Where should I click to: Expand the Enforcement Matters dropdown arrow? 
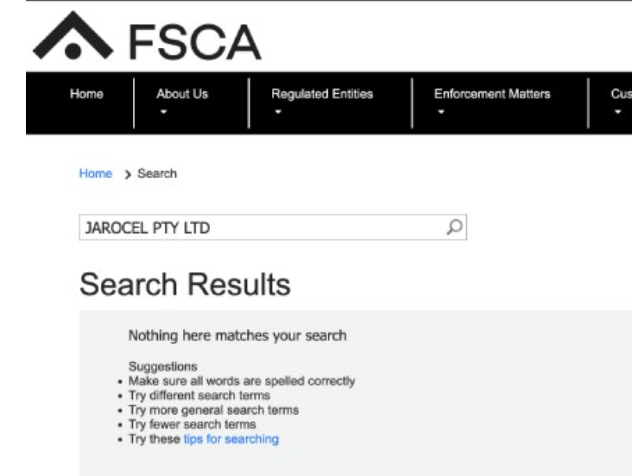pyautogui.click(x=439, y=111)
